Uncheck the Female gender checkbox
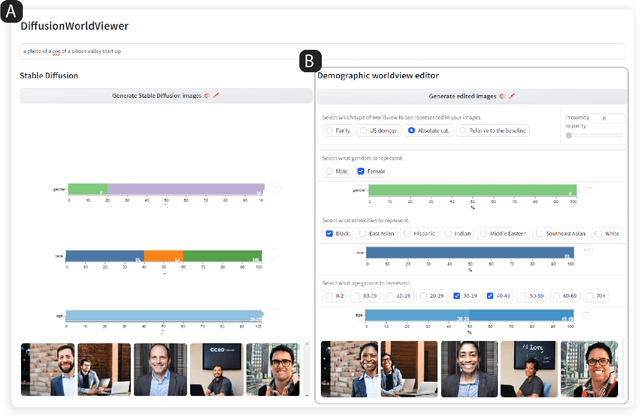This screenshot has width=640, height=416. click(x=362, y=171)
